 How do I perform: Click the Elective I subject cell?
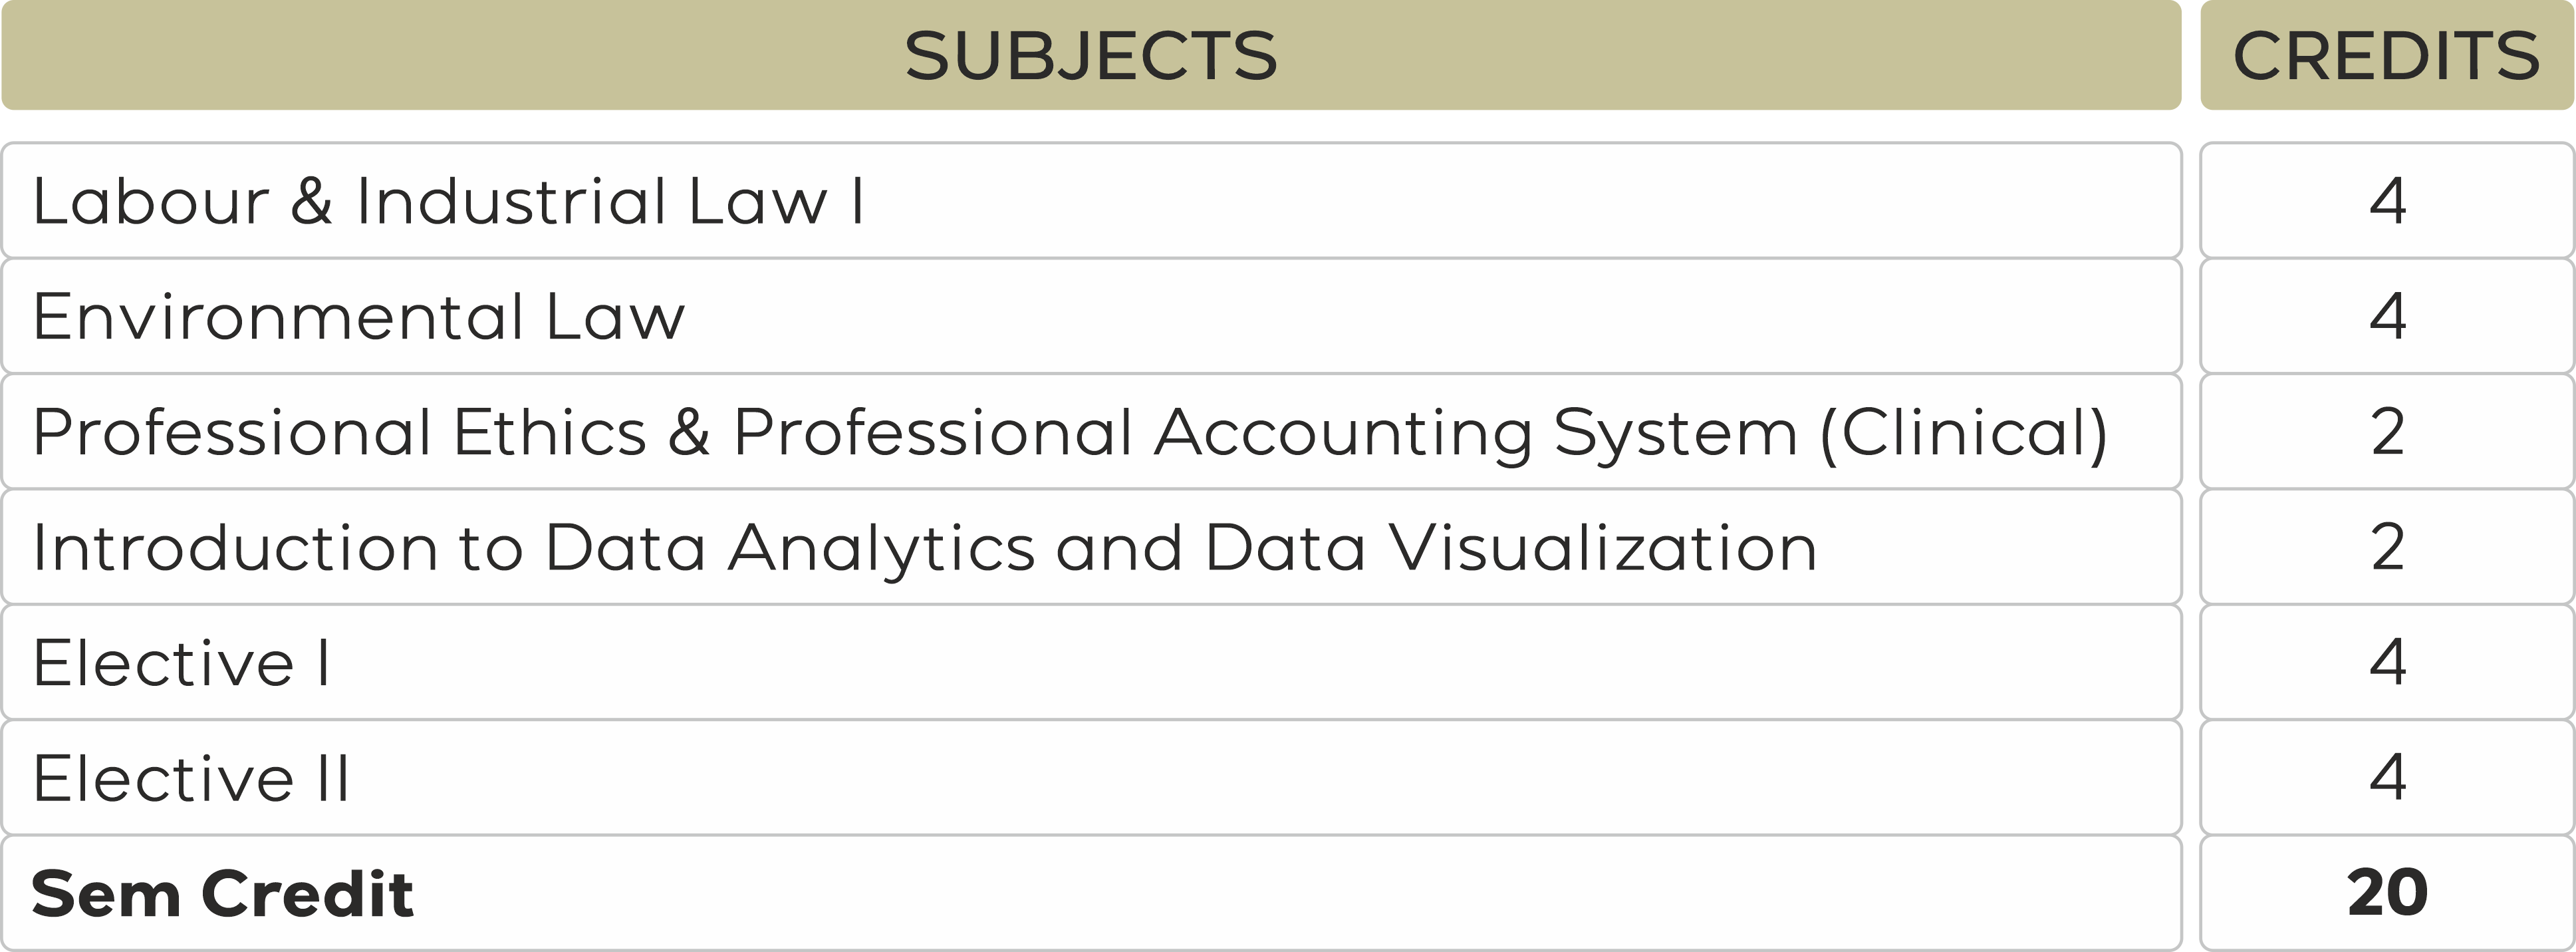click(181, 663)
